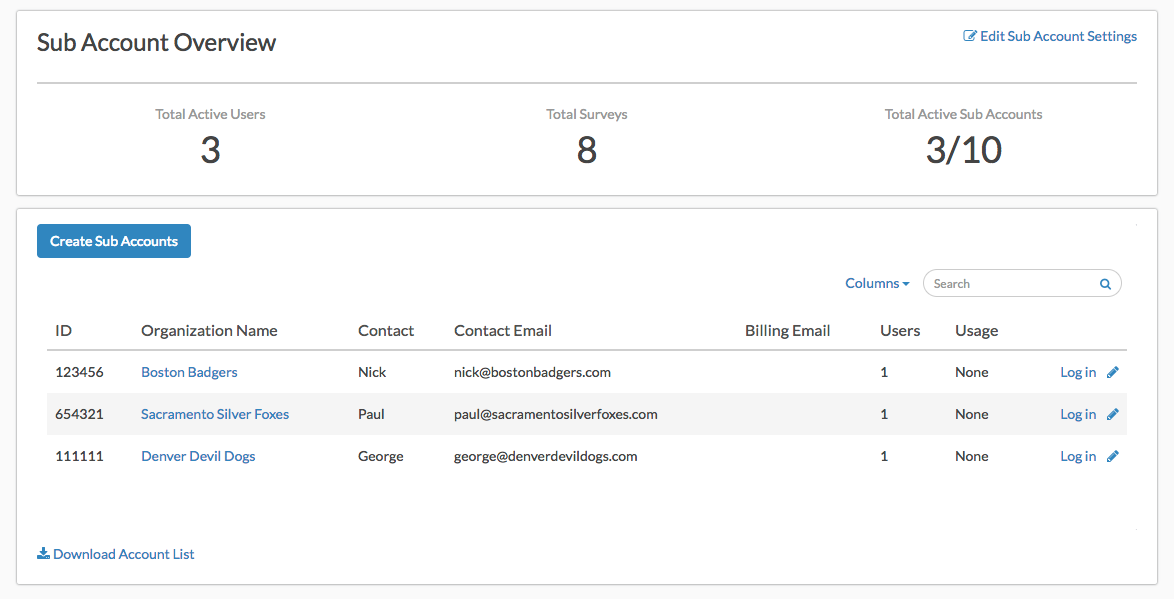1174x599 pixels.
Task: Open the Denver Devil Dogs organization link
Action: (x=198, y=456)
